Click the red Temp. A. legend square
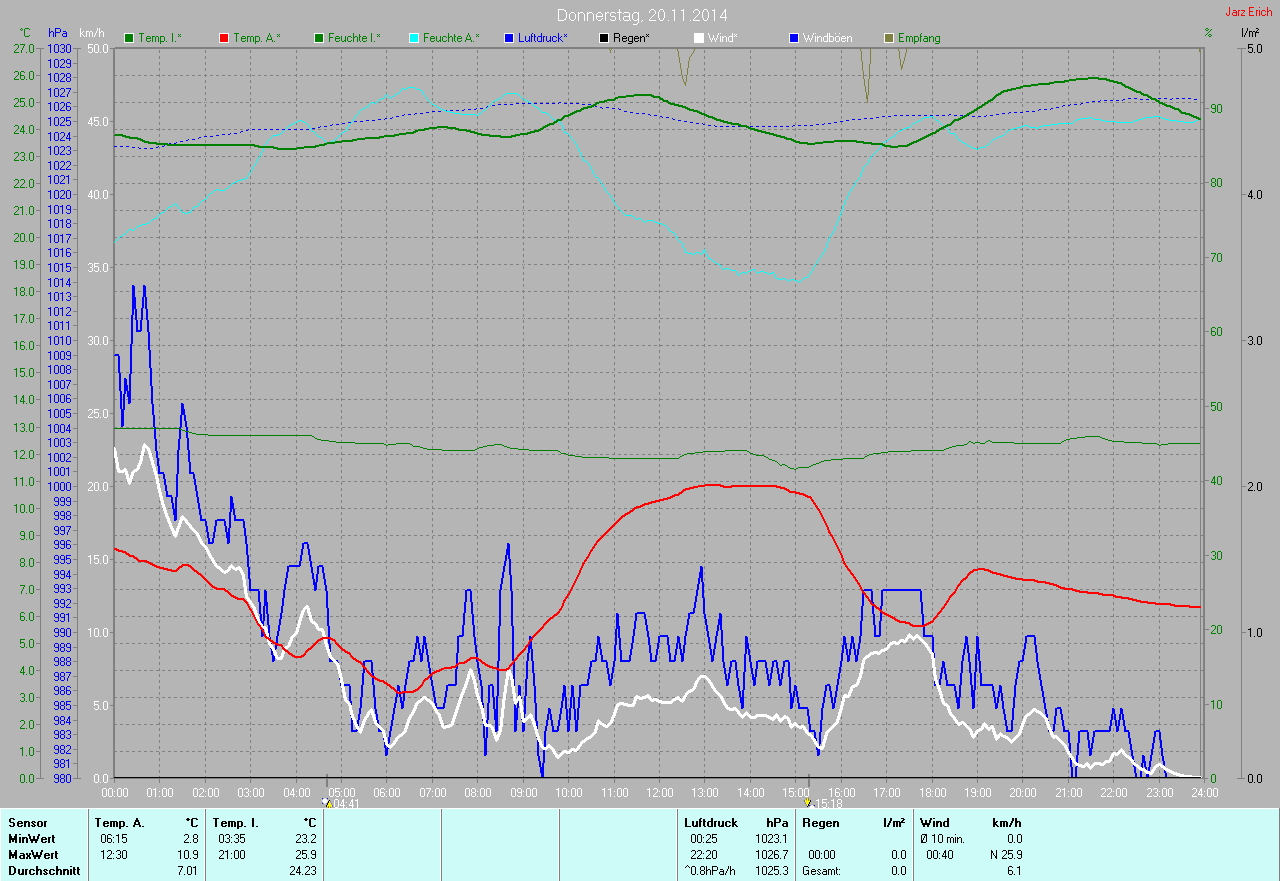This screenshot has height=881, width=1280. [224, 38]
